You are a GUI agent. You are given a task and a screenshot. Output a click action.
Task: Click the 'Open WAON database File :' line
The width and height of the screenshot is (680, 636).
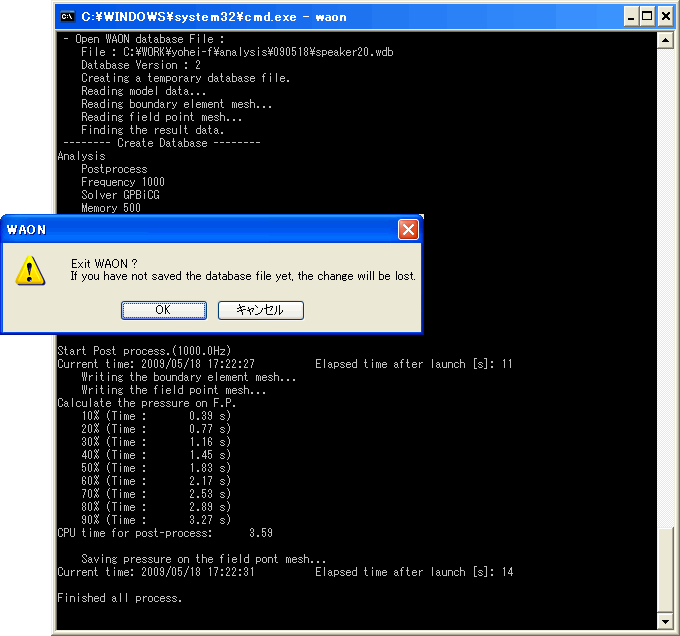point(144,39)
